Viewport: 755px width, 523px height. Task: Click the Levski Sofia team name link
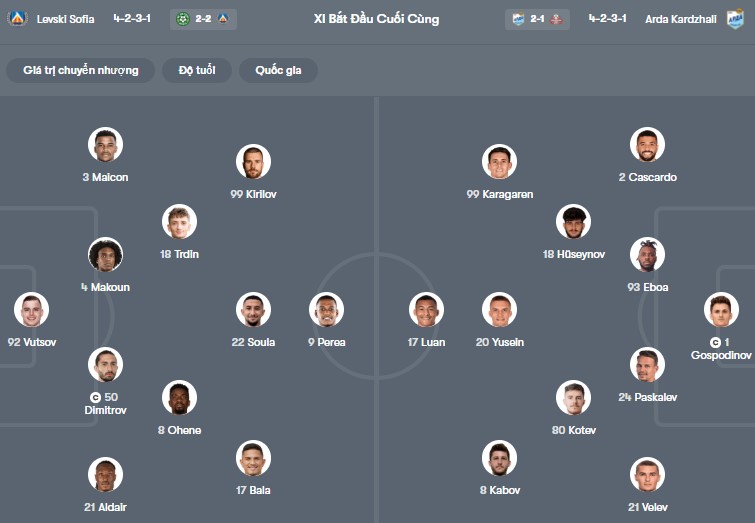tap(65, 18)
